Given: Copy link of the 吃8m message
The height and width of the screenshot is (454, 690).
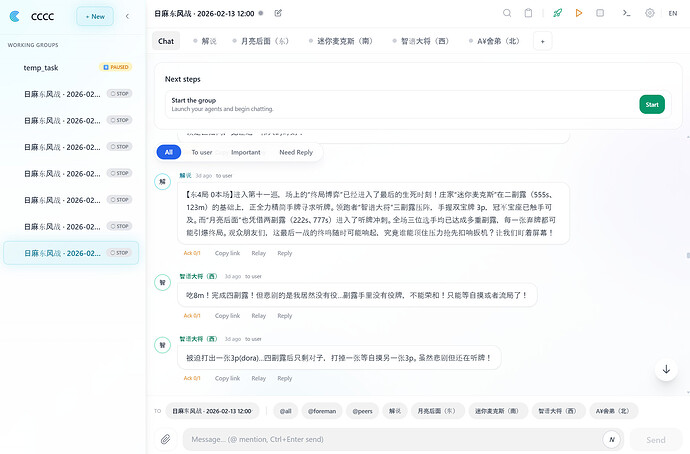Looking at the screenshot, I should click(x=228, y=315).
